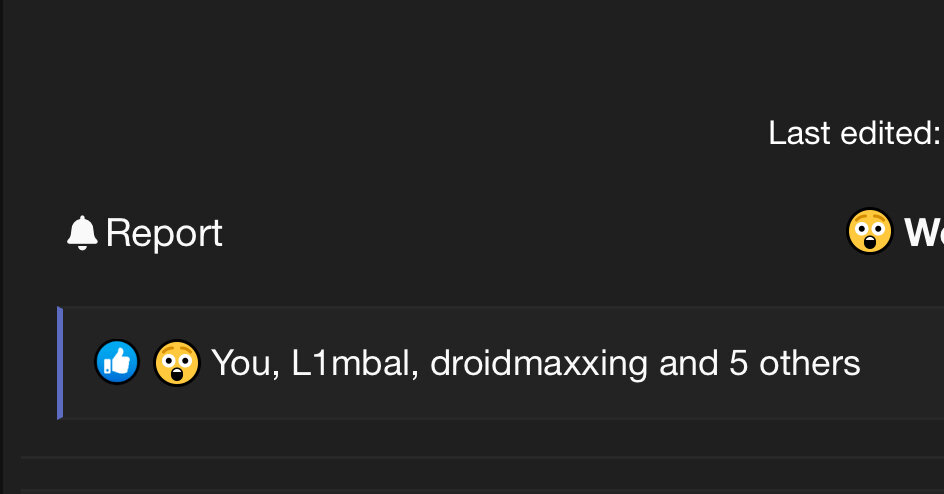Click empty space between Report and Wow

coord(530,233)
